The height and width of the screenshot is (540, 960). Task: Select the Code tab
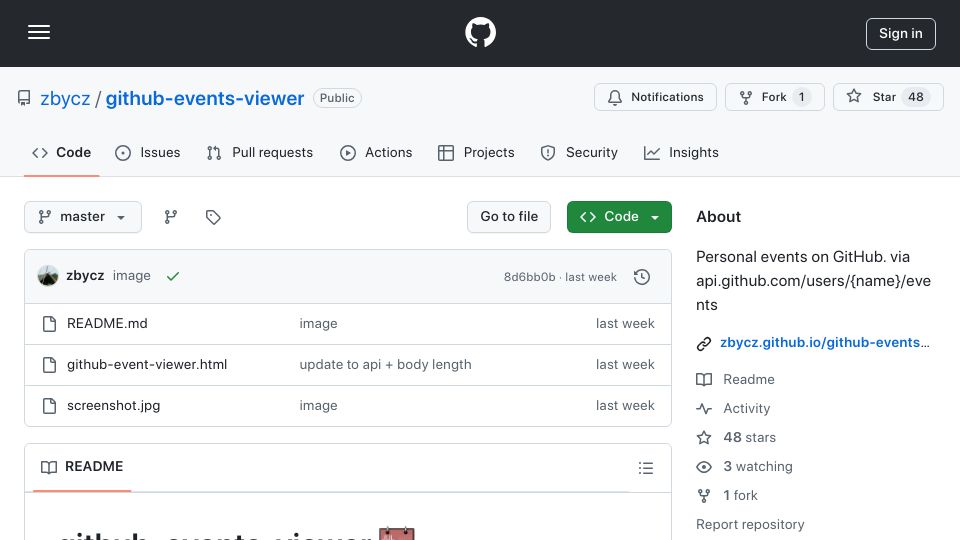pos(61,152)
